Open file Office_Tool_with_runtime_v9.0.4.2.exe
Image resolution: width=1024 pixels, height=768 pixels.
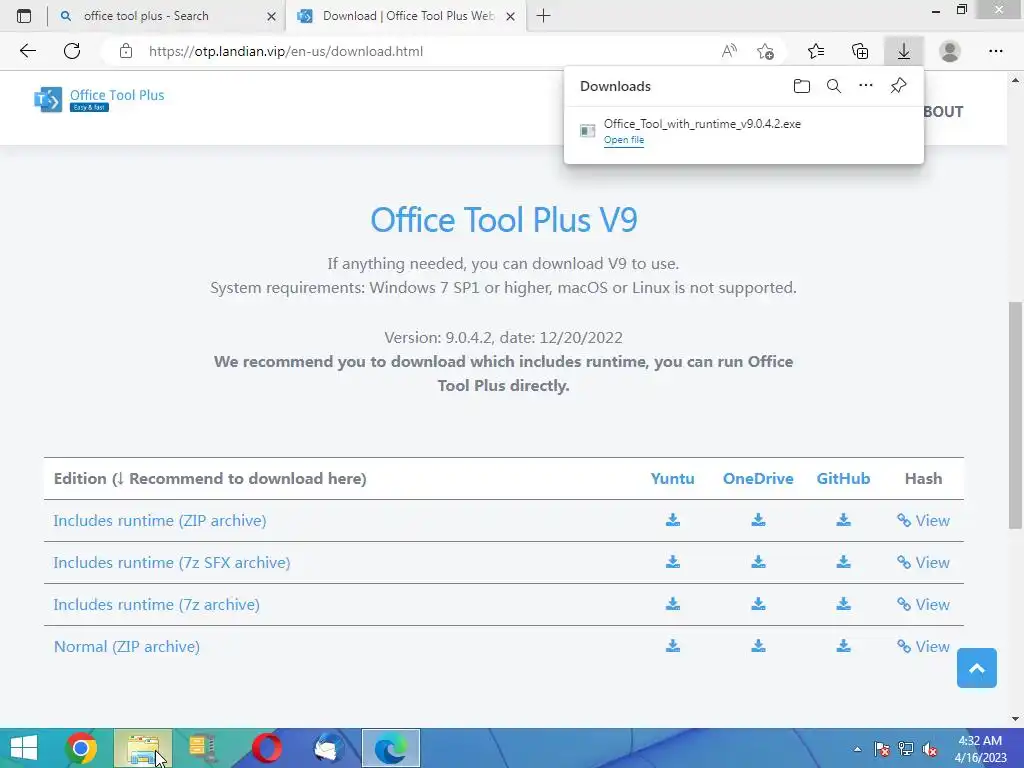tap(624, 140)
